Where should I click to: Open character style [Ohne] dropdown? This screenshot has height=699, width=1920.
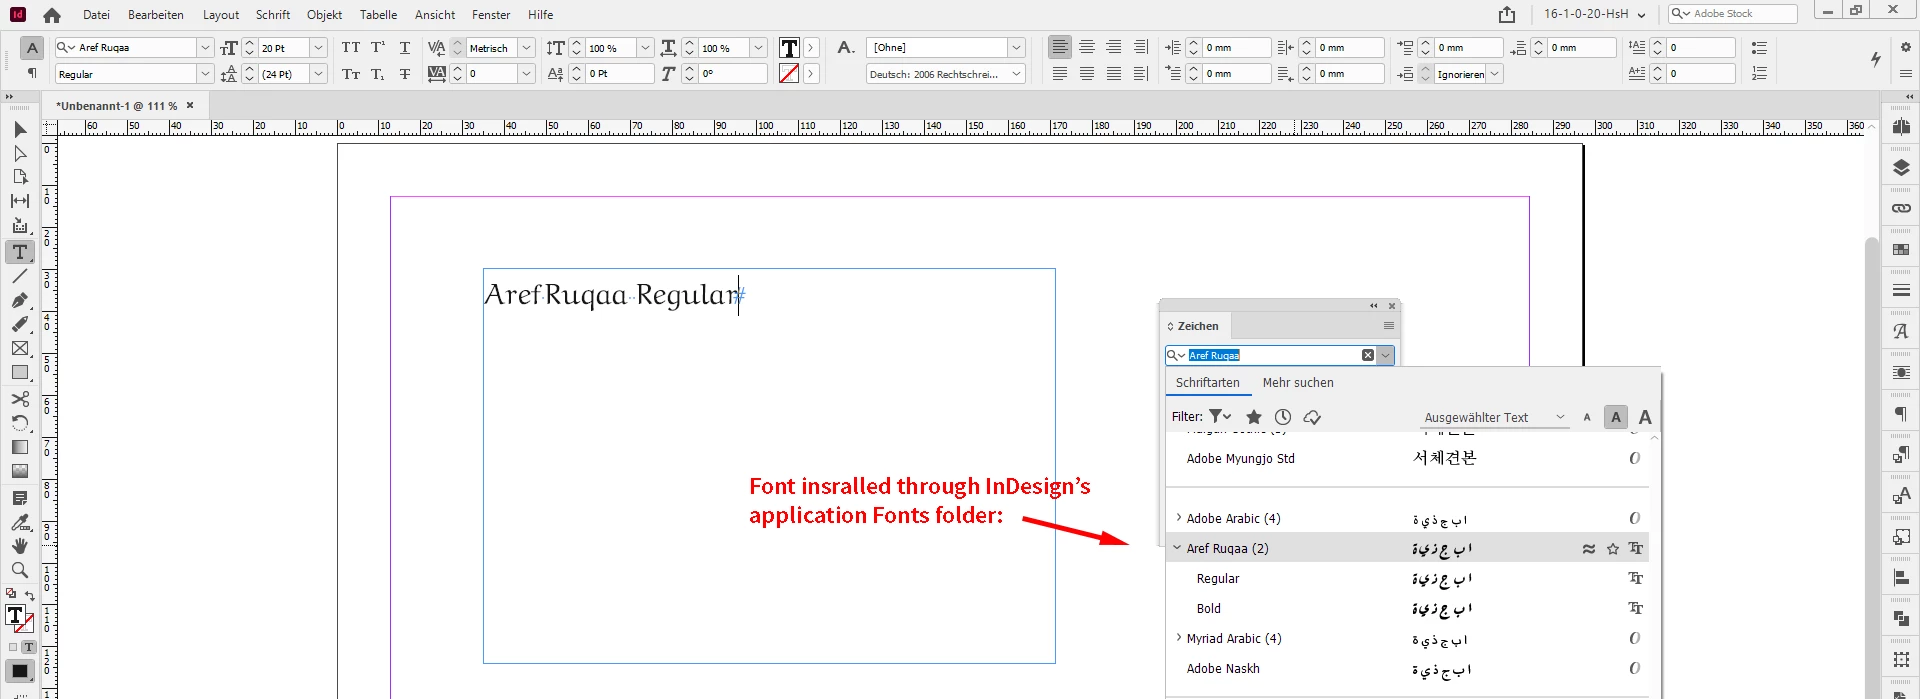click(x=1016, y=47)
